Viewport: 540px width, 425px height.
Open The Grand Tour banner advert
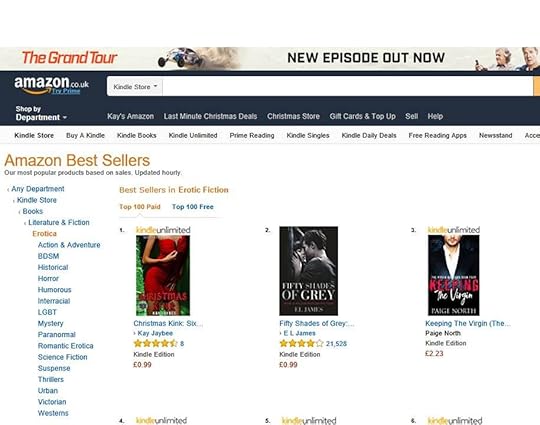270,58
